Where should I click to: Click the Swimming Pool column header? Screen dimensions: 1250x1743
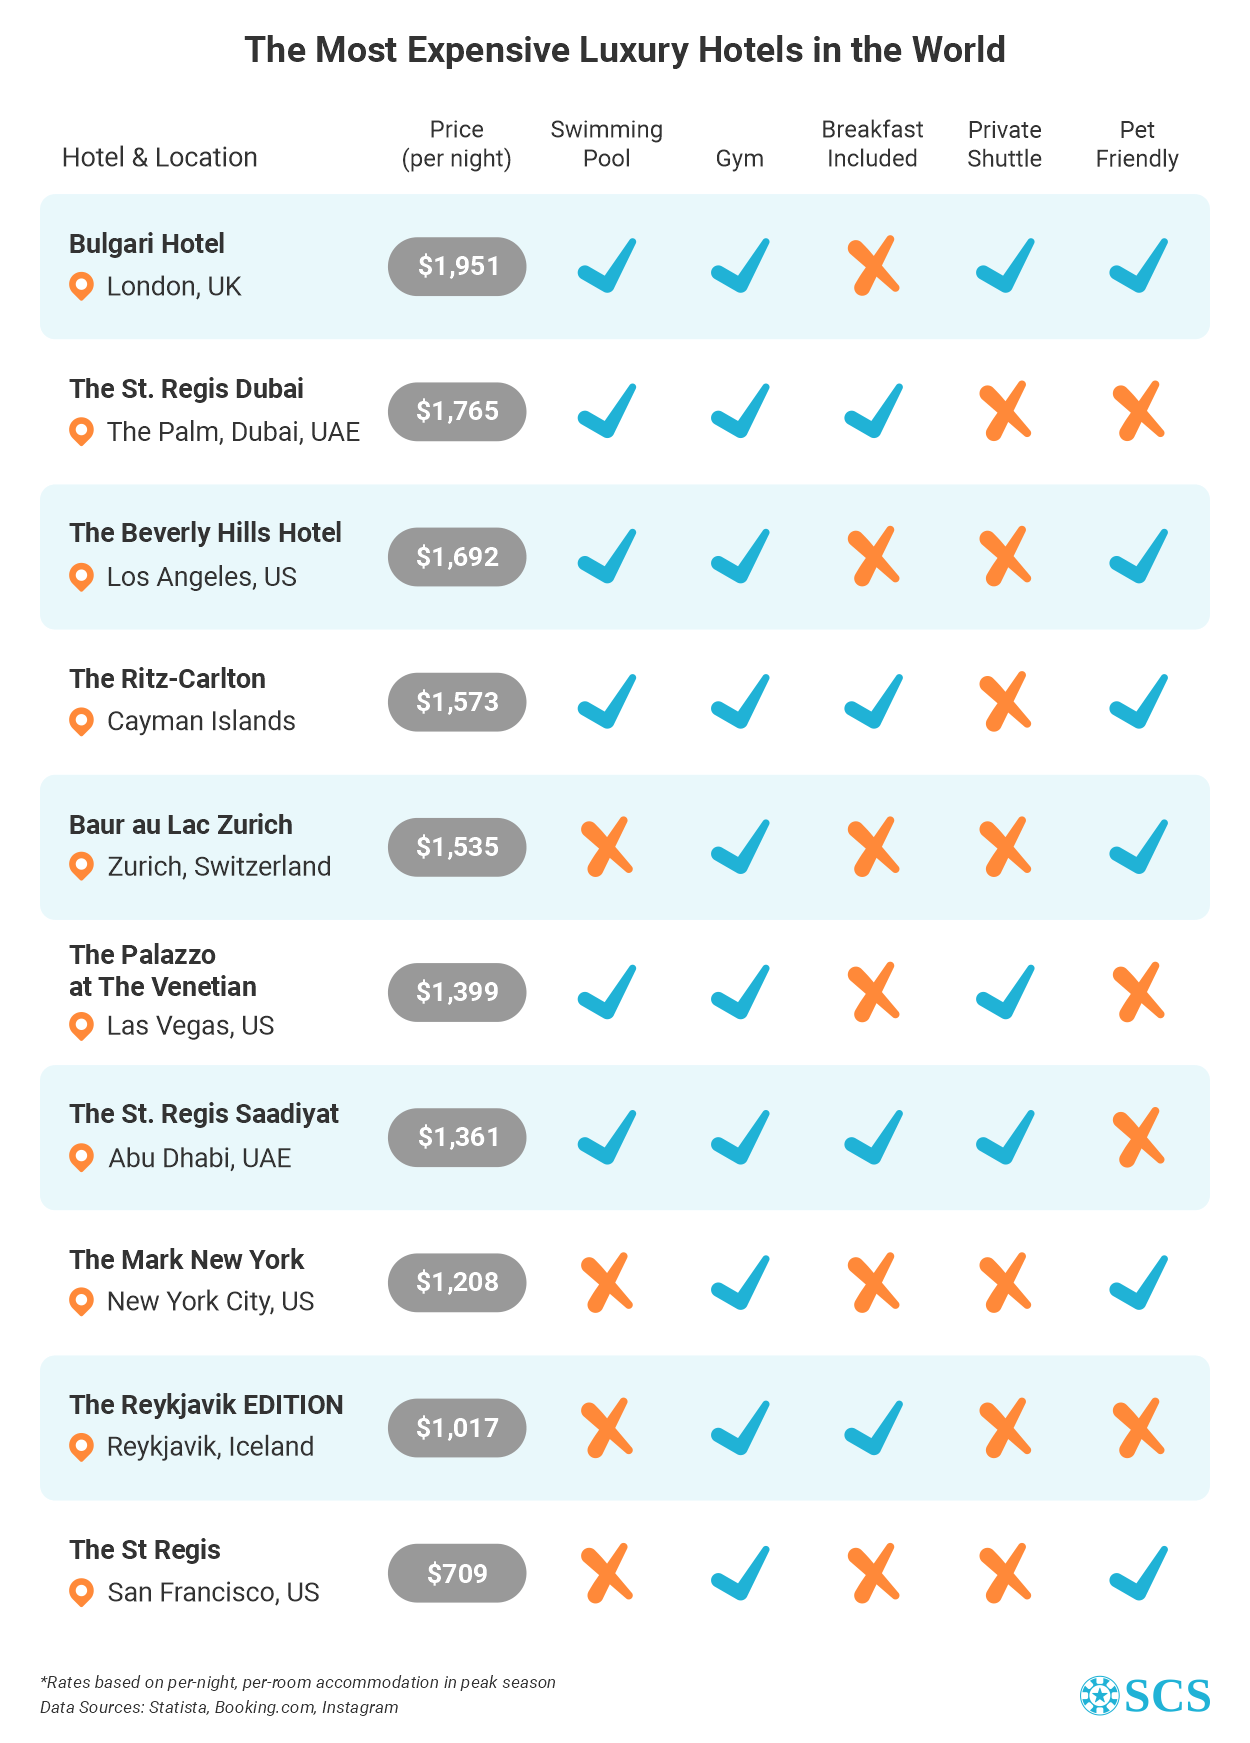(x=607, y=144)
